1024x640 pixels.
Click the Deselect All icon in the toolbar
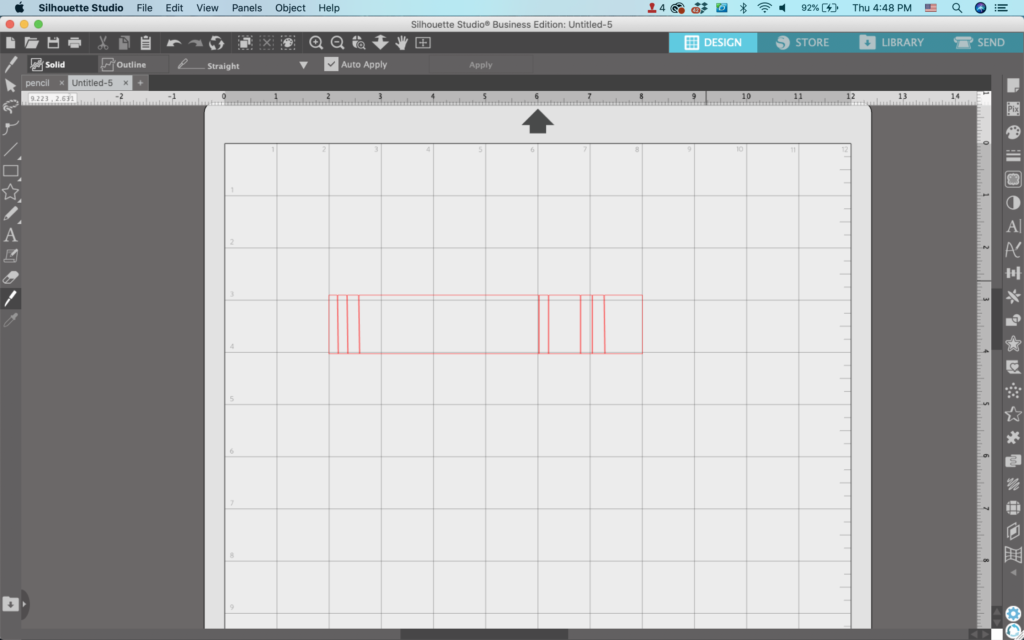click(x=266, y=43)
